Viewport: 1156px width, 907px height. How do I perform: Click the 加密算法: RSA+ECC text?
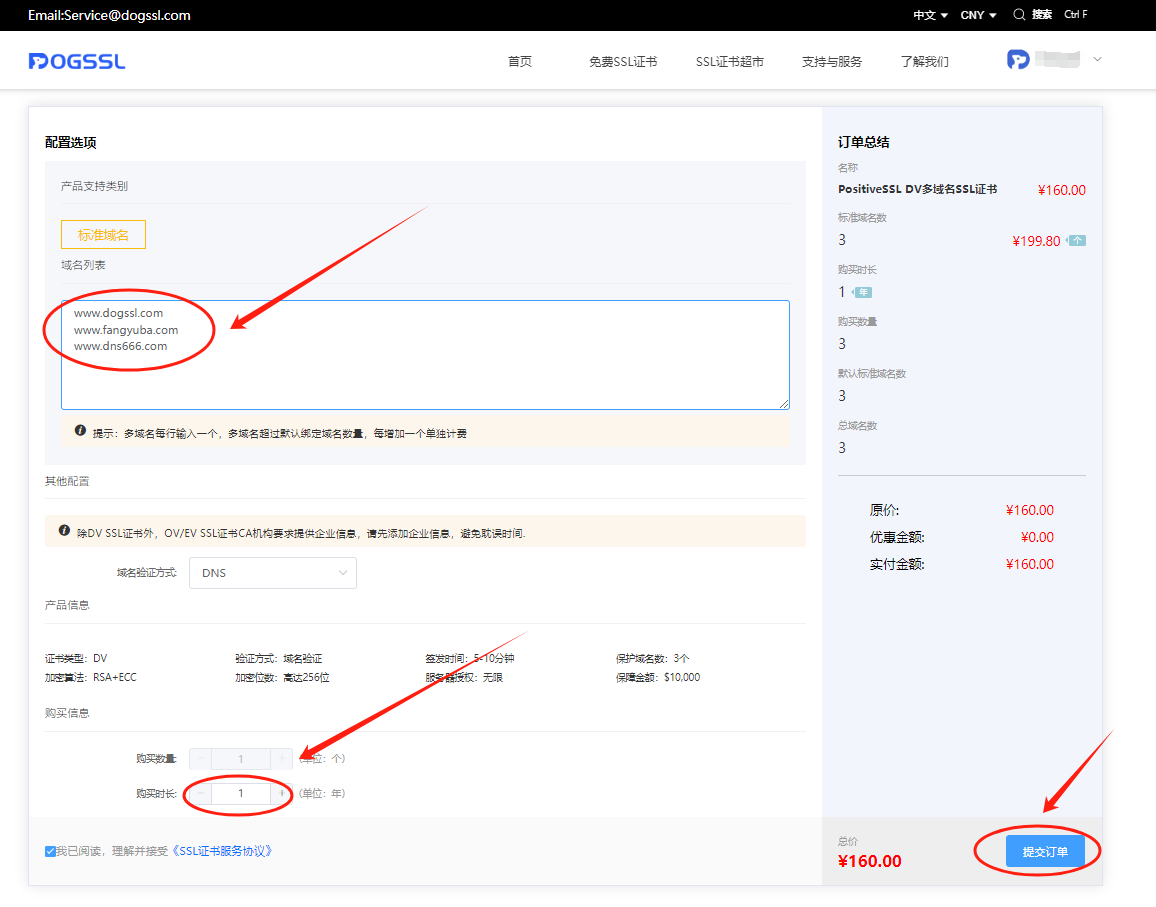click(91, 678)
